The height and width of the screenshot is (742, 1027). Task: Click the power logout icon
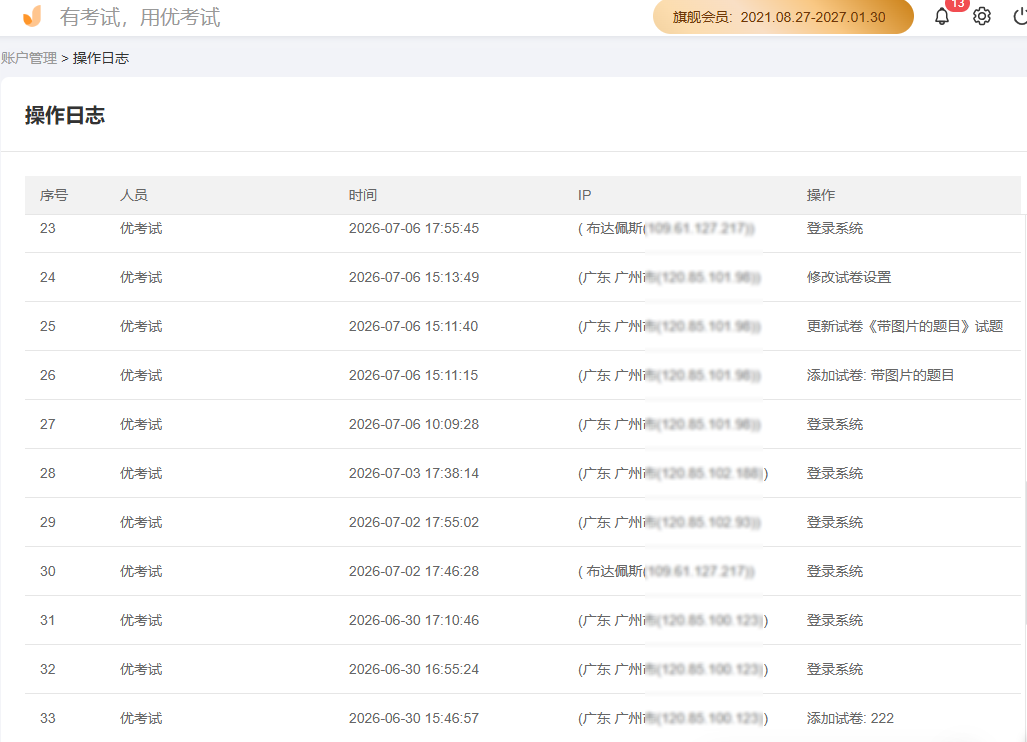click(x=1020, y=16)
